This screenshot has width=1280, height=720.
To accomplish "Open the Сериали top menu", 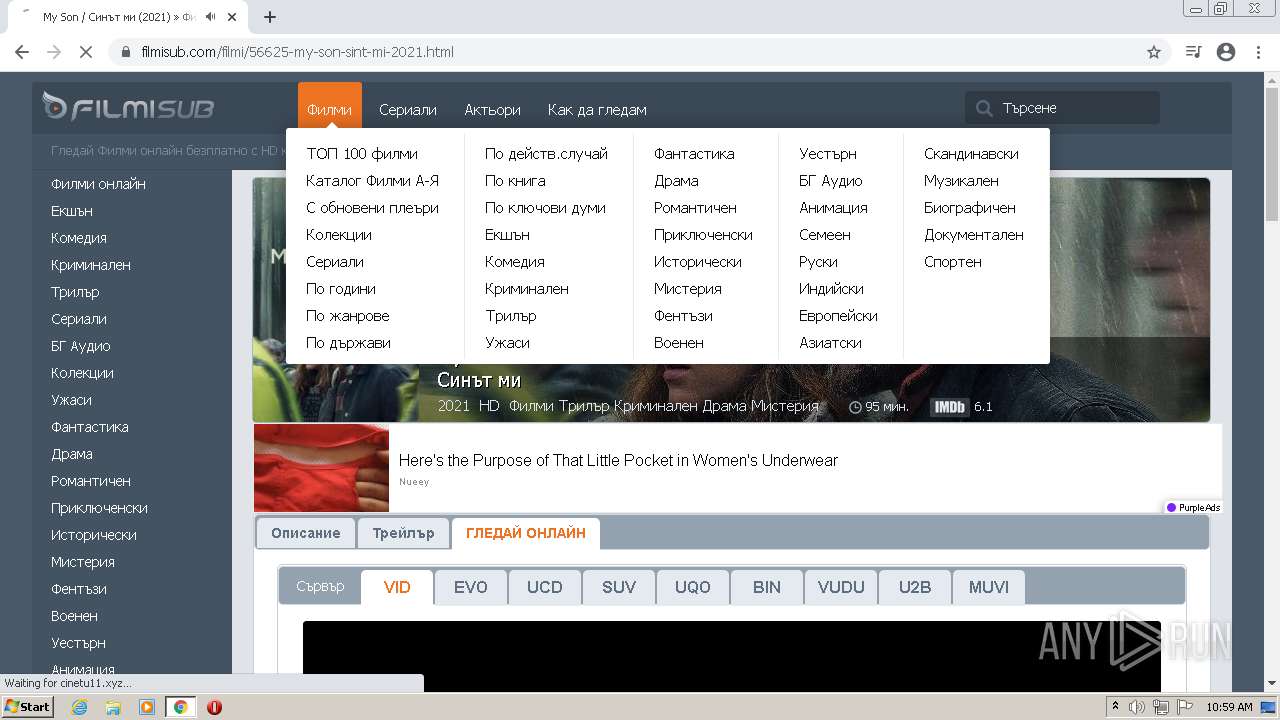I will (x=408, y=110).
